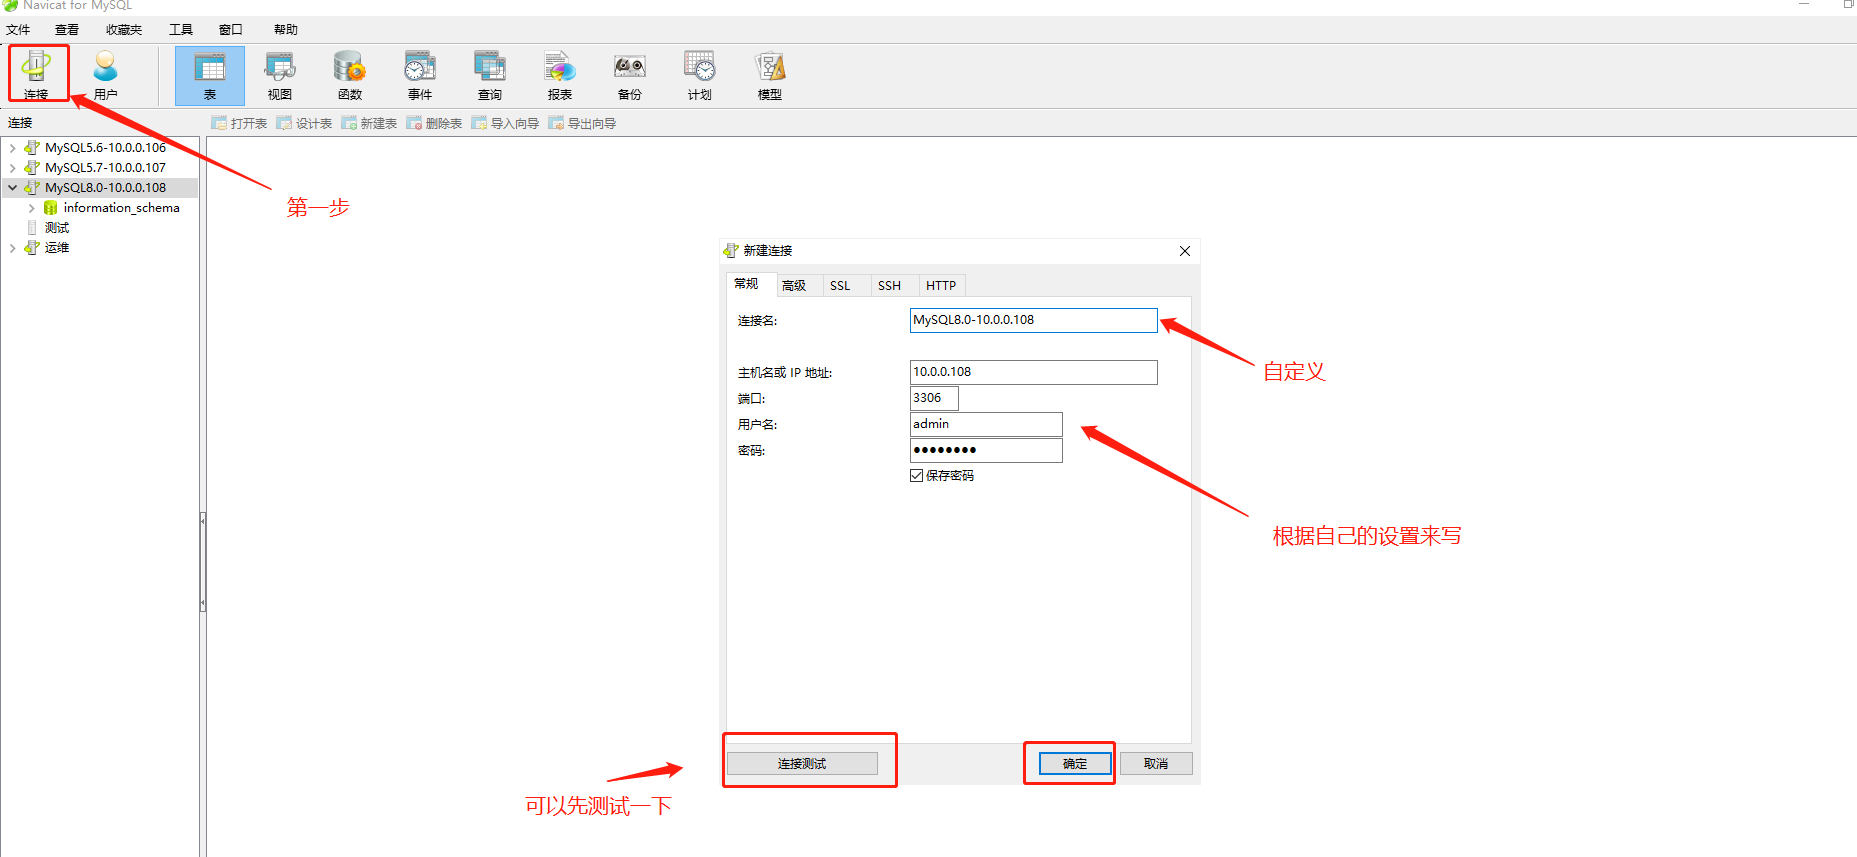Open the 查看 (View) menu

pos(67,30)
